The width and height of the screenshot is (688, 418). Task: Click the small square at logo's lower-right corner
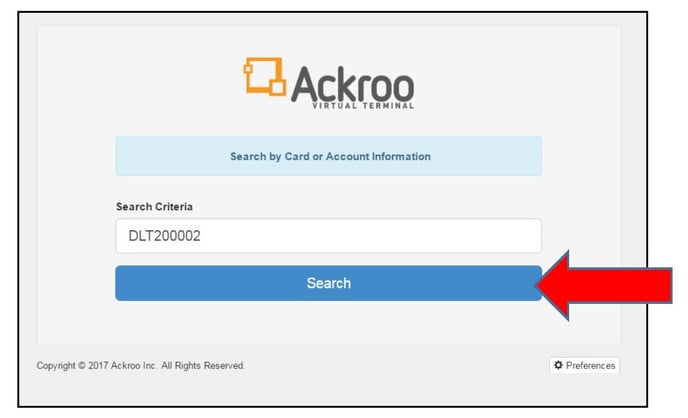coord(278,88)
